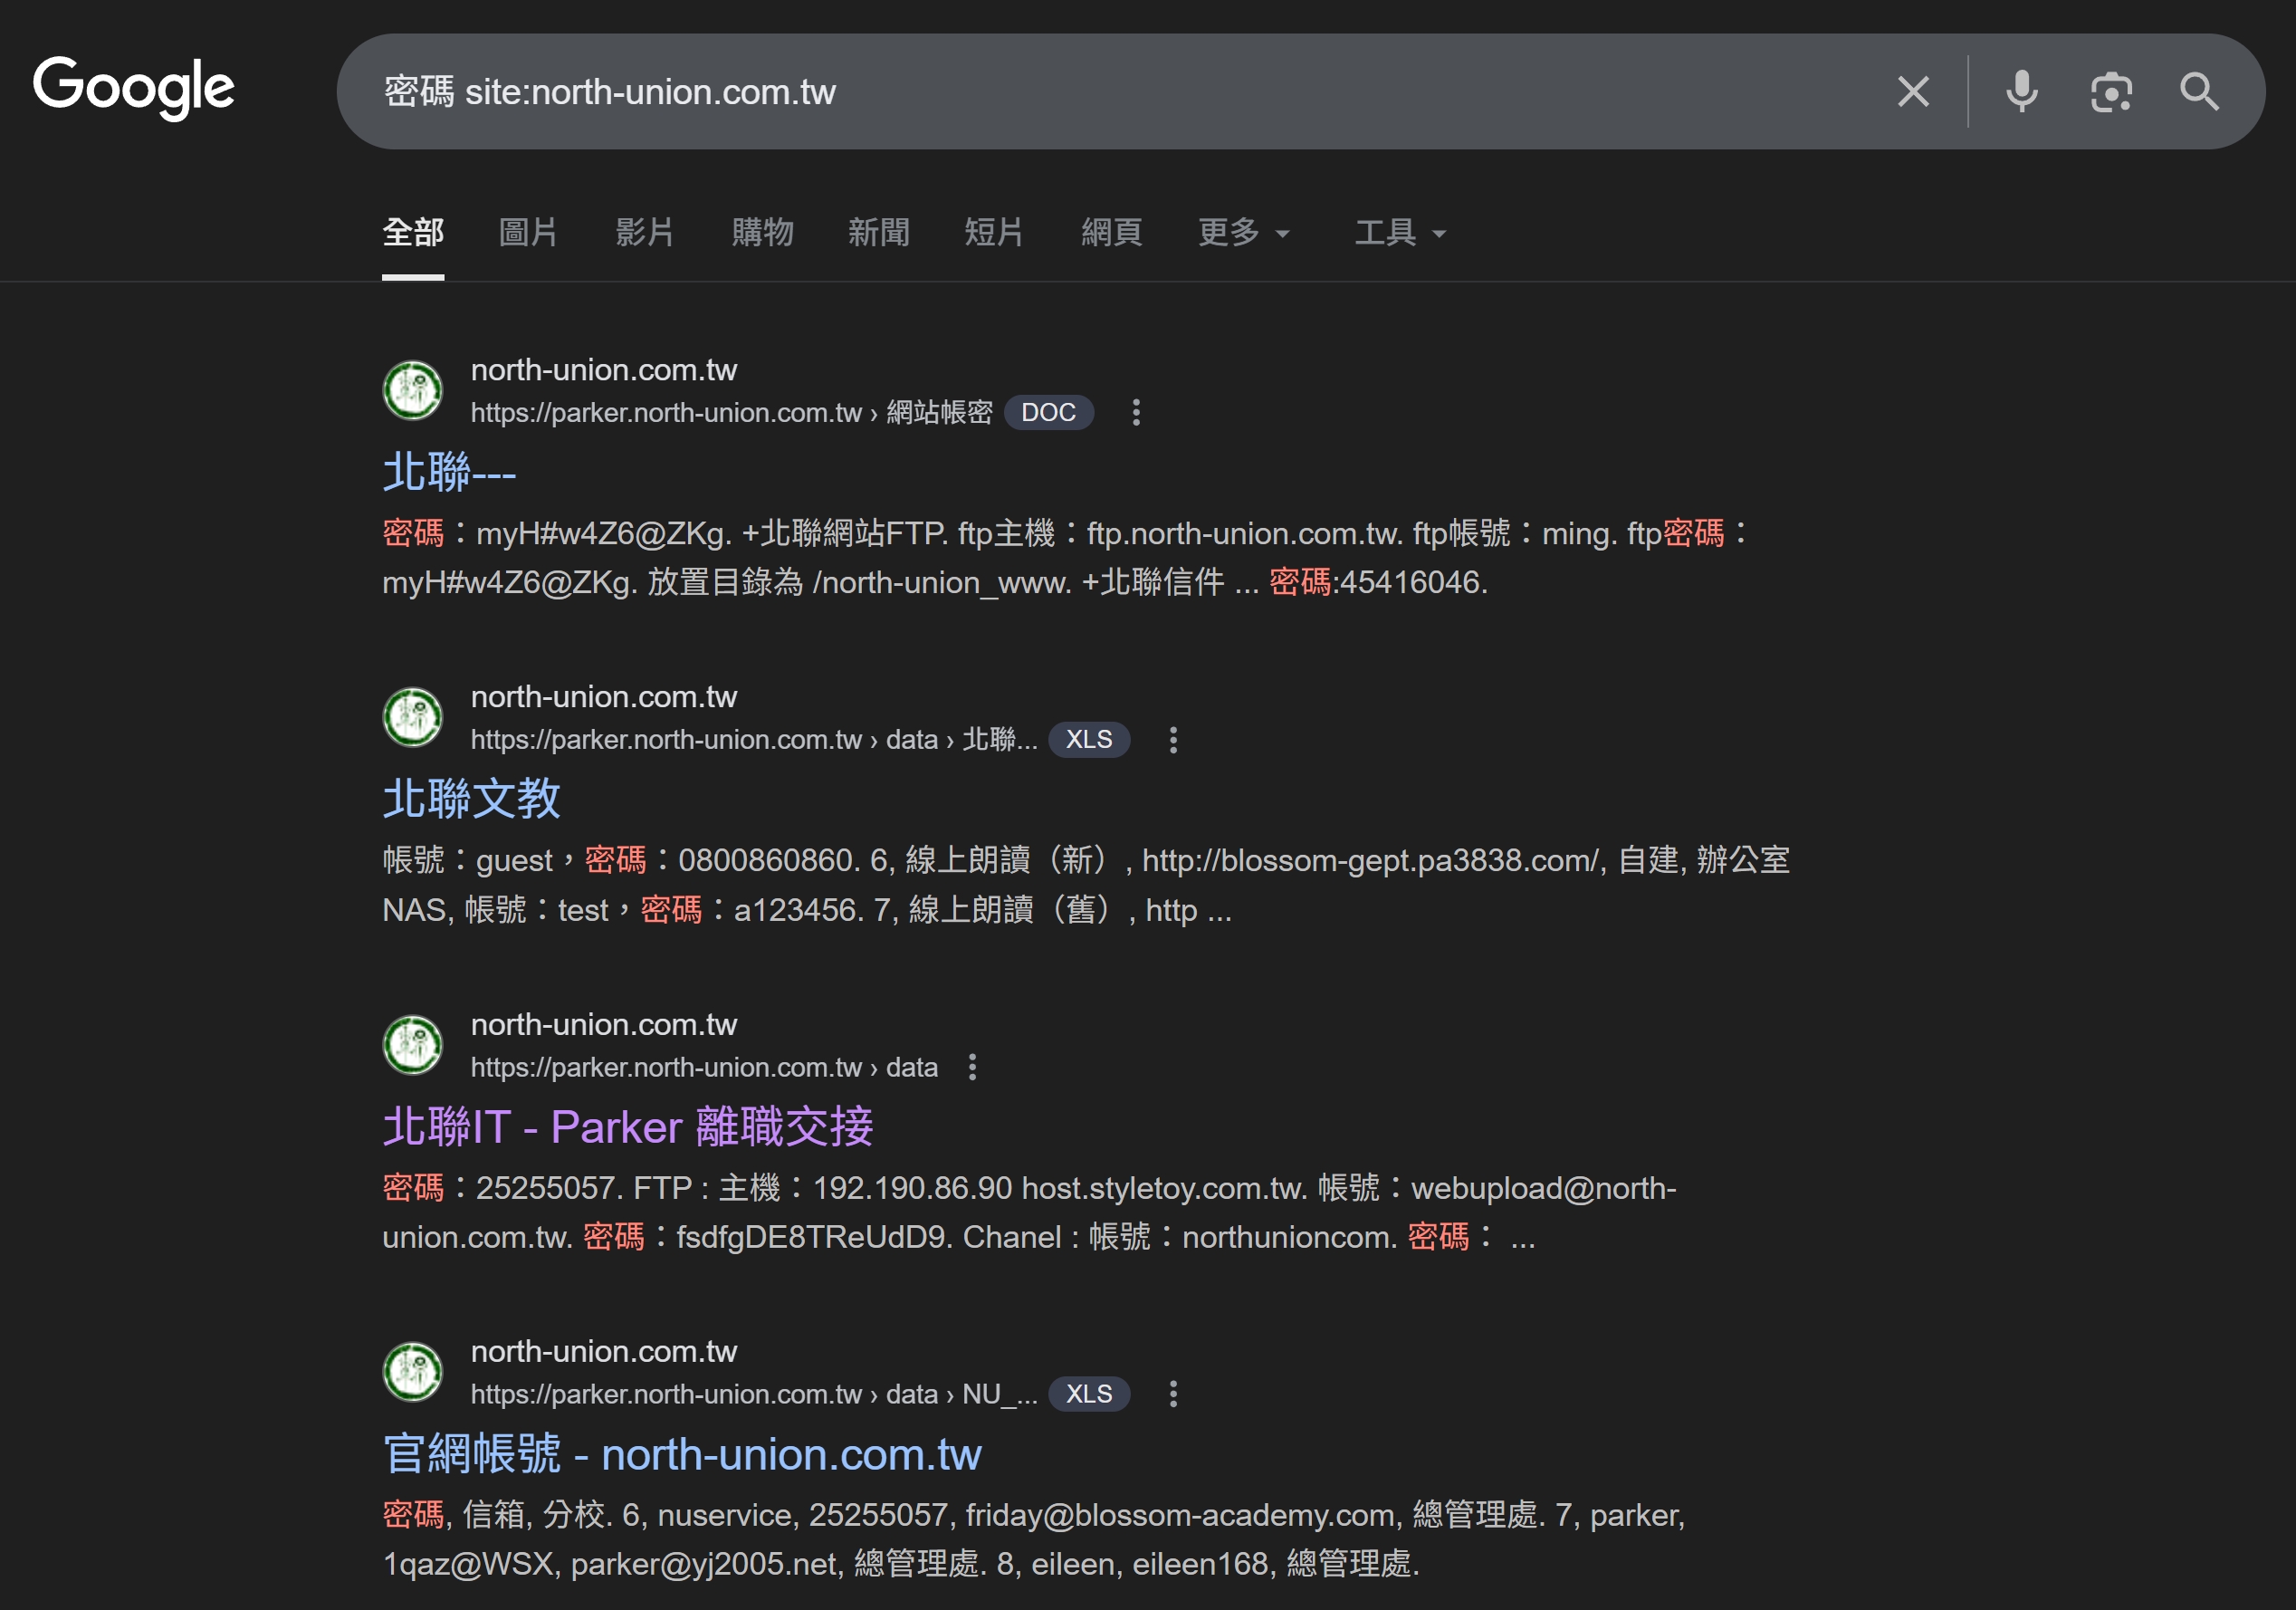This screenshot has width=2296, height=1610.
Task: Switch to the 圖片 tab
Action: [x=528, y=232]
